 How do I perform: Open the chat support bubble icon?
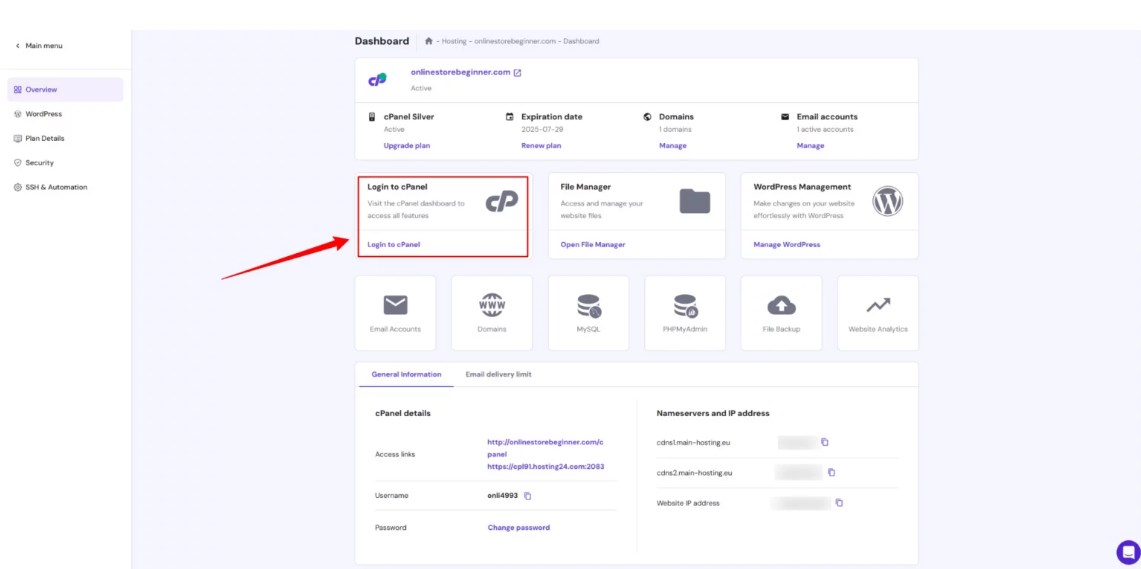[1128, 551]
